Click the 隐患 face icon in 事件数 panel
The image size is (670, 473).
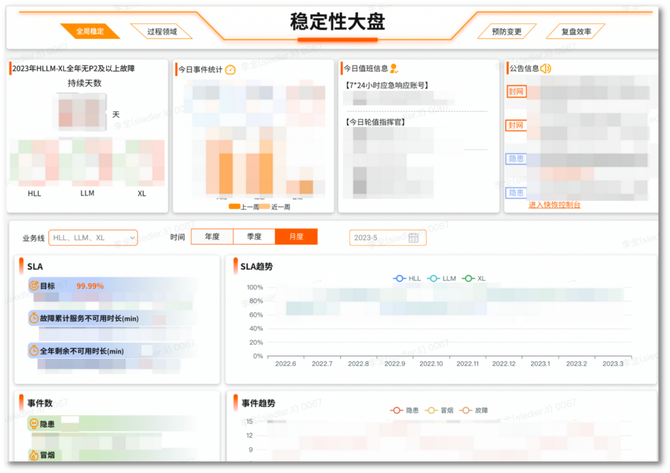coord(34,424)
